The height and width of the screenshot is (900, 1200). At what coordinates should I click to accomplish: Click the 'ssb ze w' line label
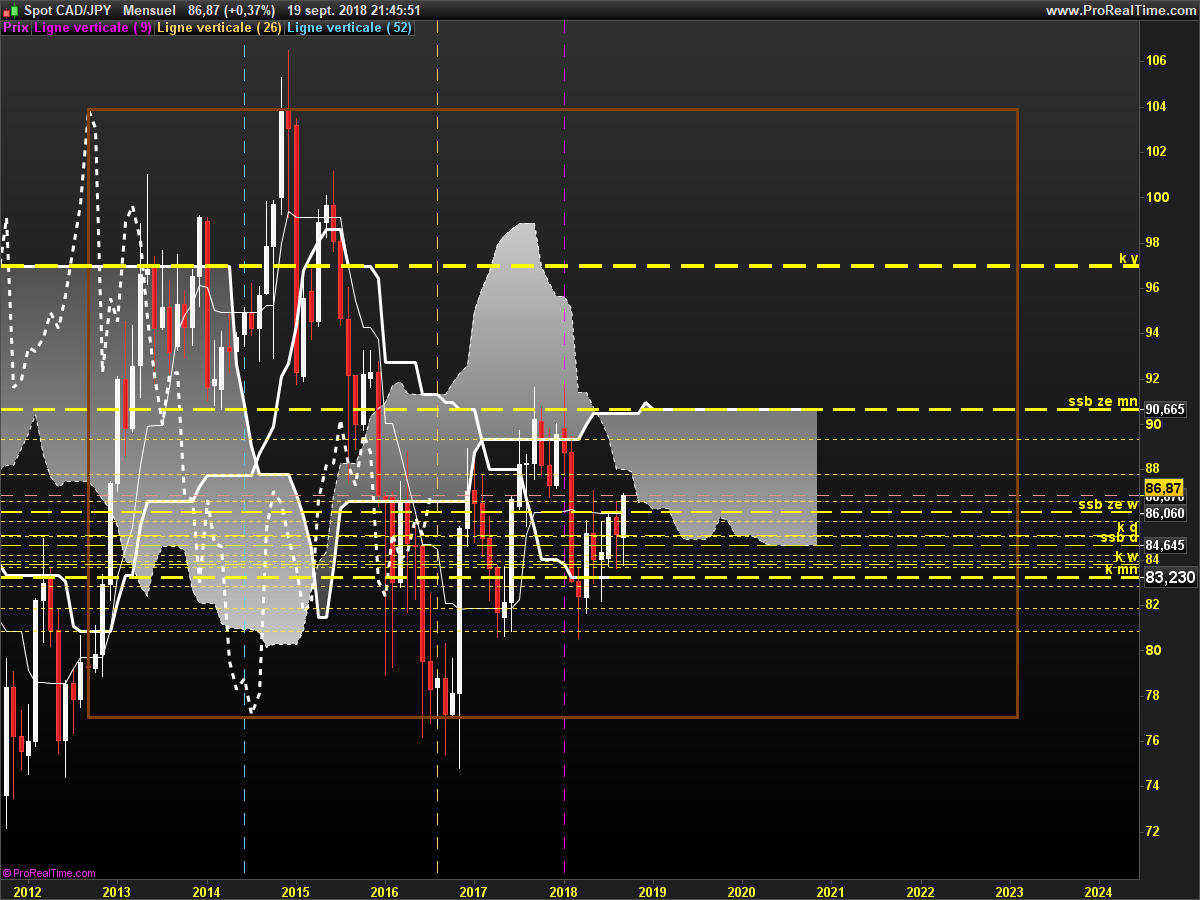(1108, 505)
